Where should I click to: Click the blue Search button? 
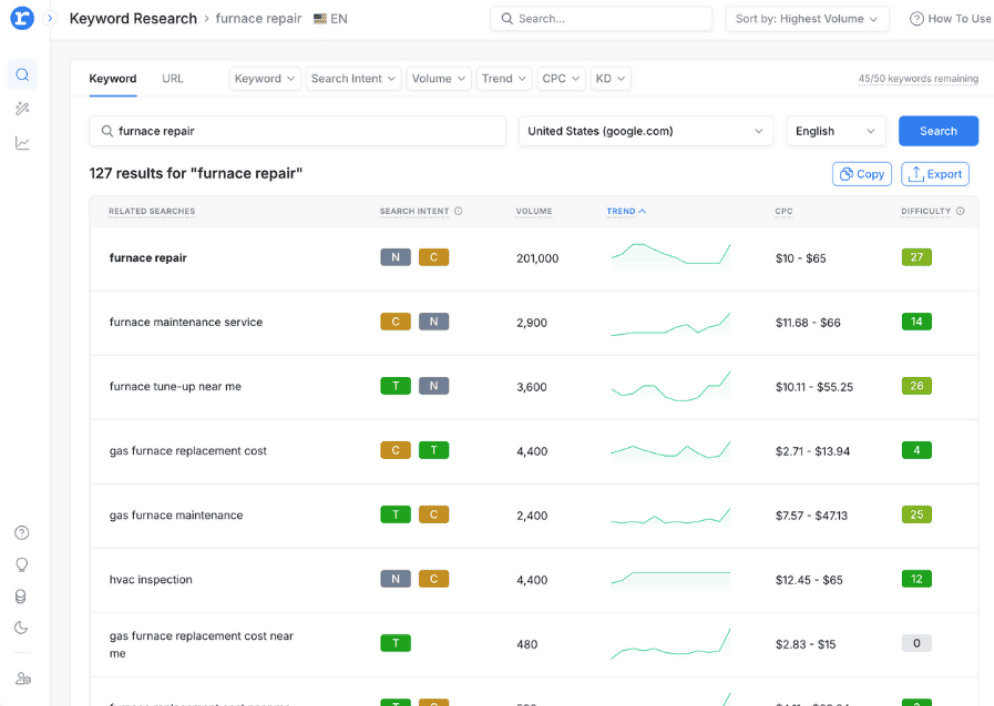(938, 131)
